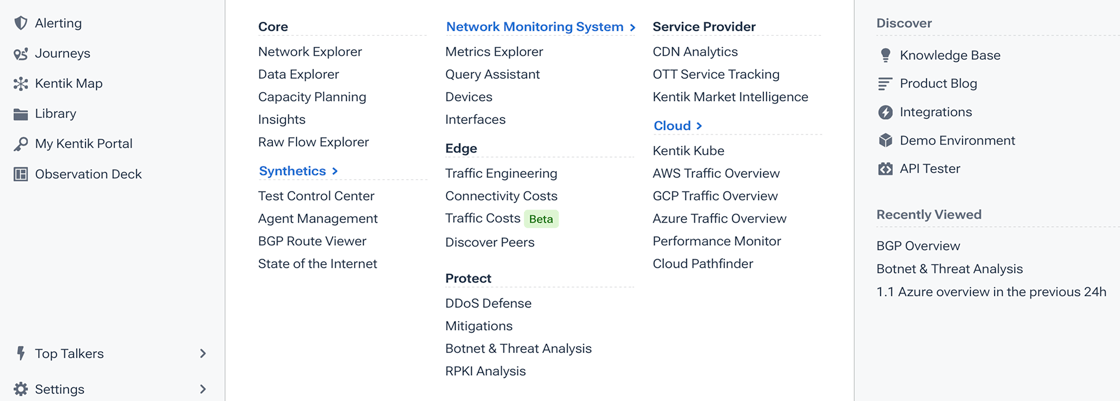Open the Synthetics section heading

[298, 171]
